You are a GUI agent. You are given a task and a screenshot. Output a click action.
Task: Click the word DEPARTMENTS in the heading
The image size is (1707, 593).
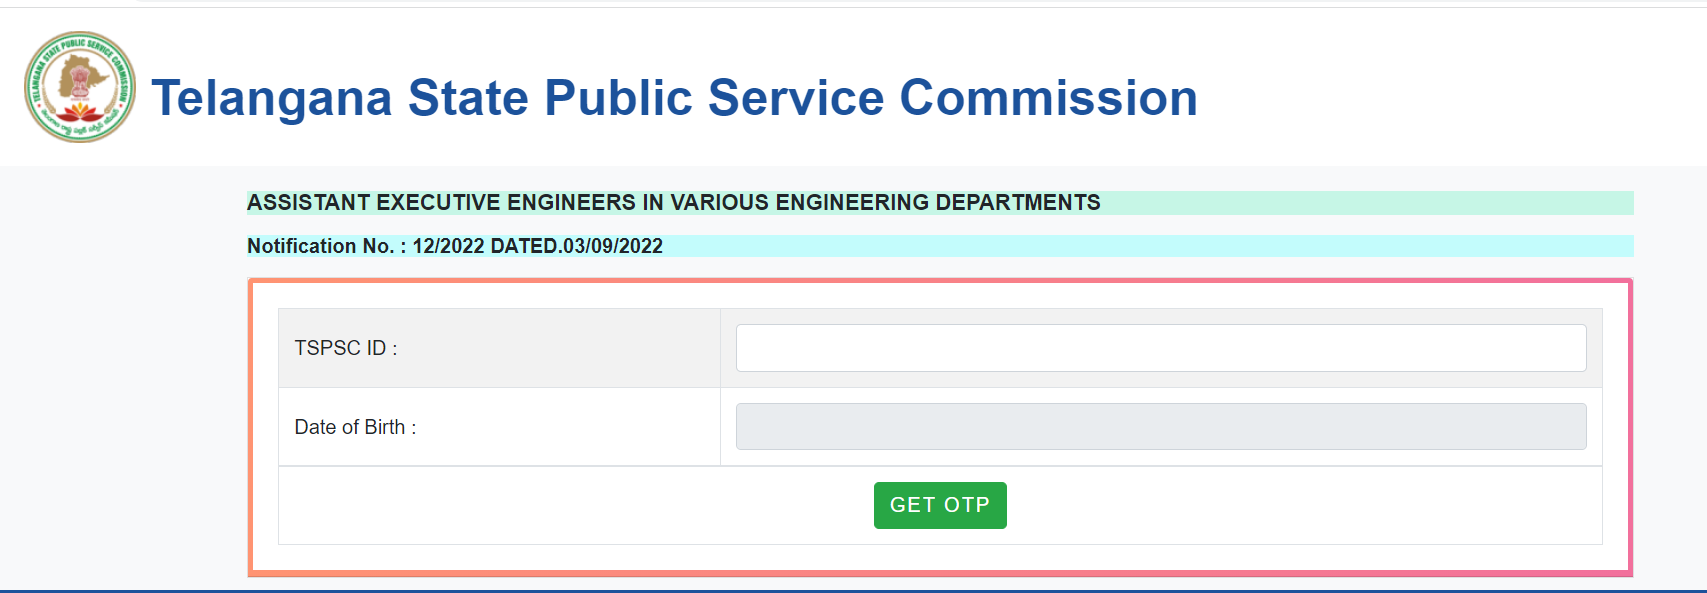(1018, 203)
